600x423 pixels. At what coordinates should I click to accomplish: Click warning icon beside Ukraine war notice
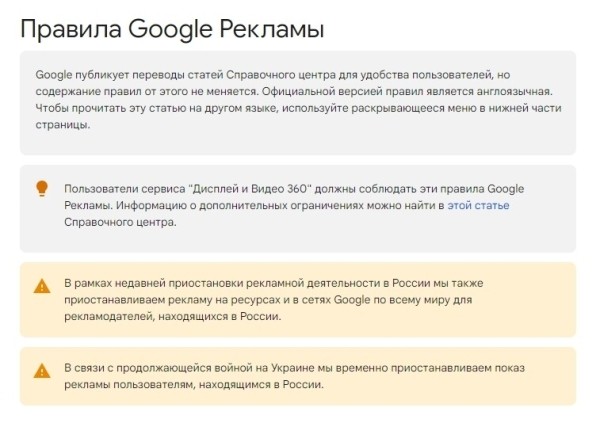tap(42, 370)
